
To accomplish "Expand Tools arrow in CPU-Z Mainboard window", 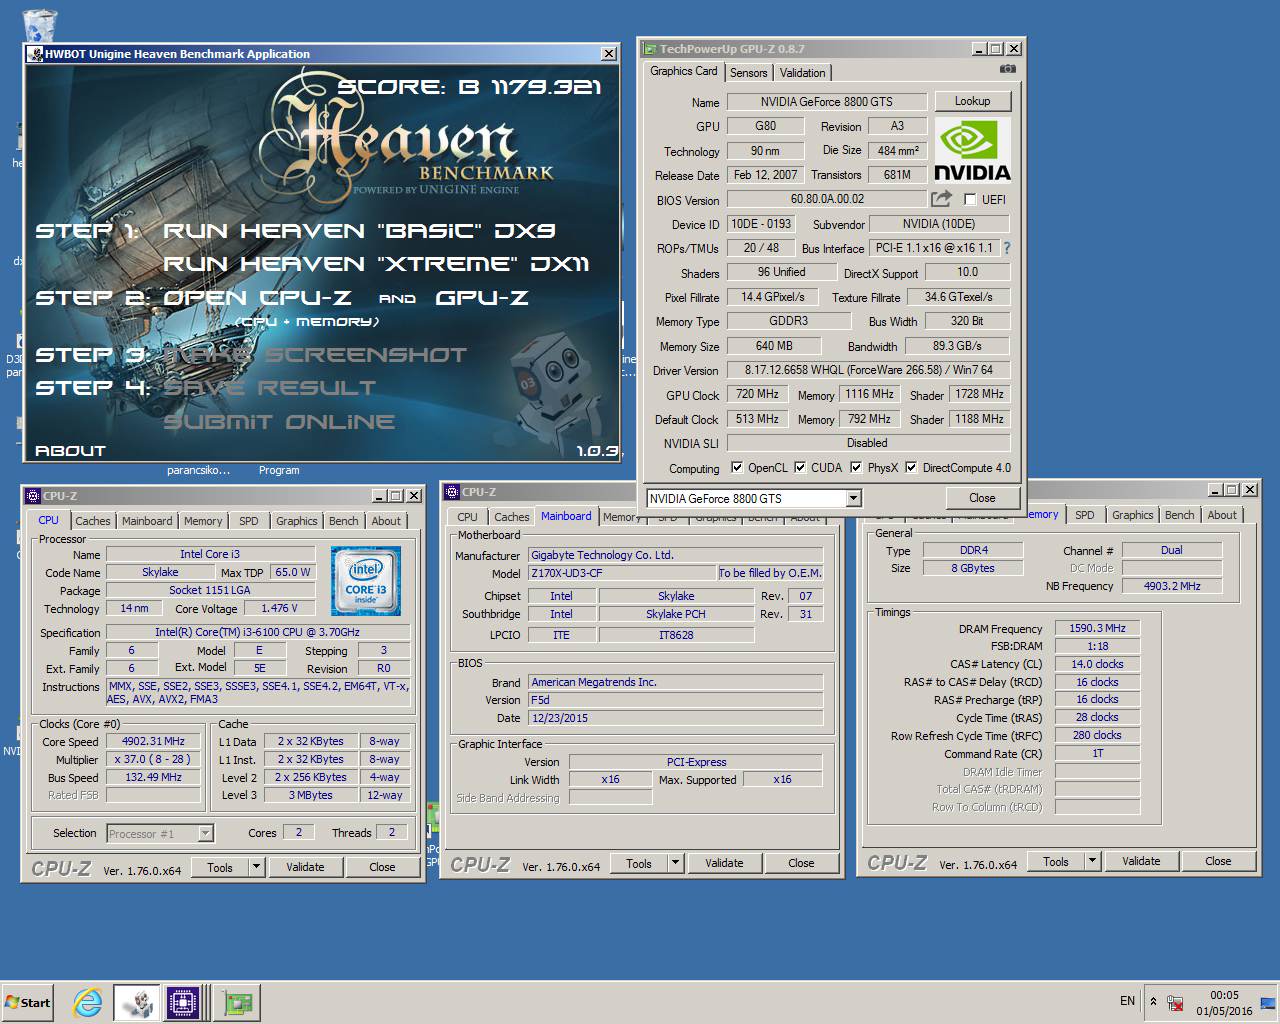I will pyautogui.click(x=676, y=863).
